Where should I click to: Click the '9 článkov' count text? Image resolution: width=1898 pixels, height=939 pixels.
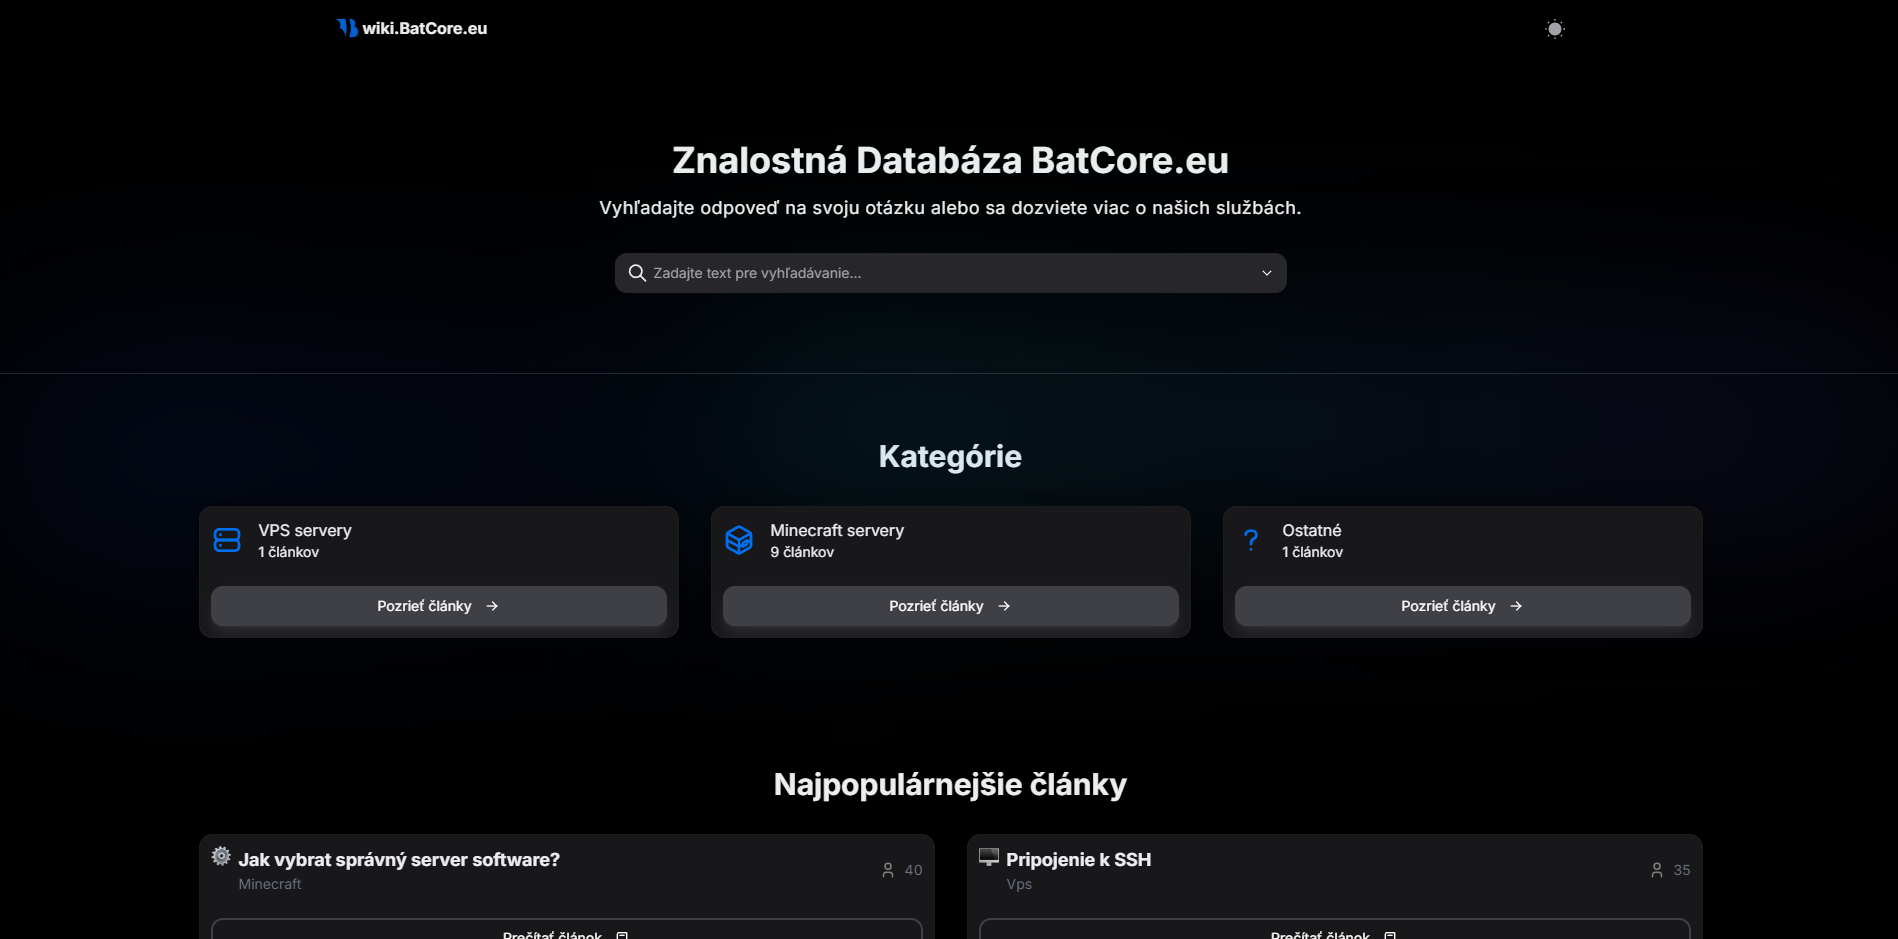click(802, 552)
